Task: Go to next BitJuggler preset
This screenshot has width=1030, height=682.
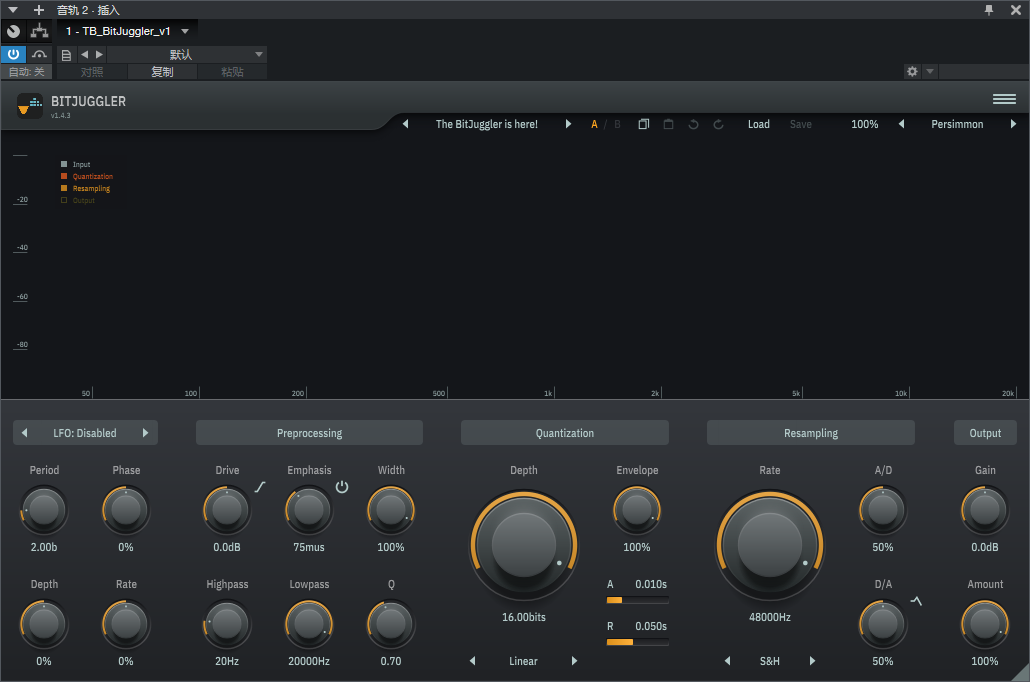Action: (x=568, y=124)
